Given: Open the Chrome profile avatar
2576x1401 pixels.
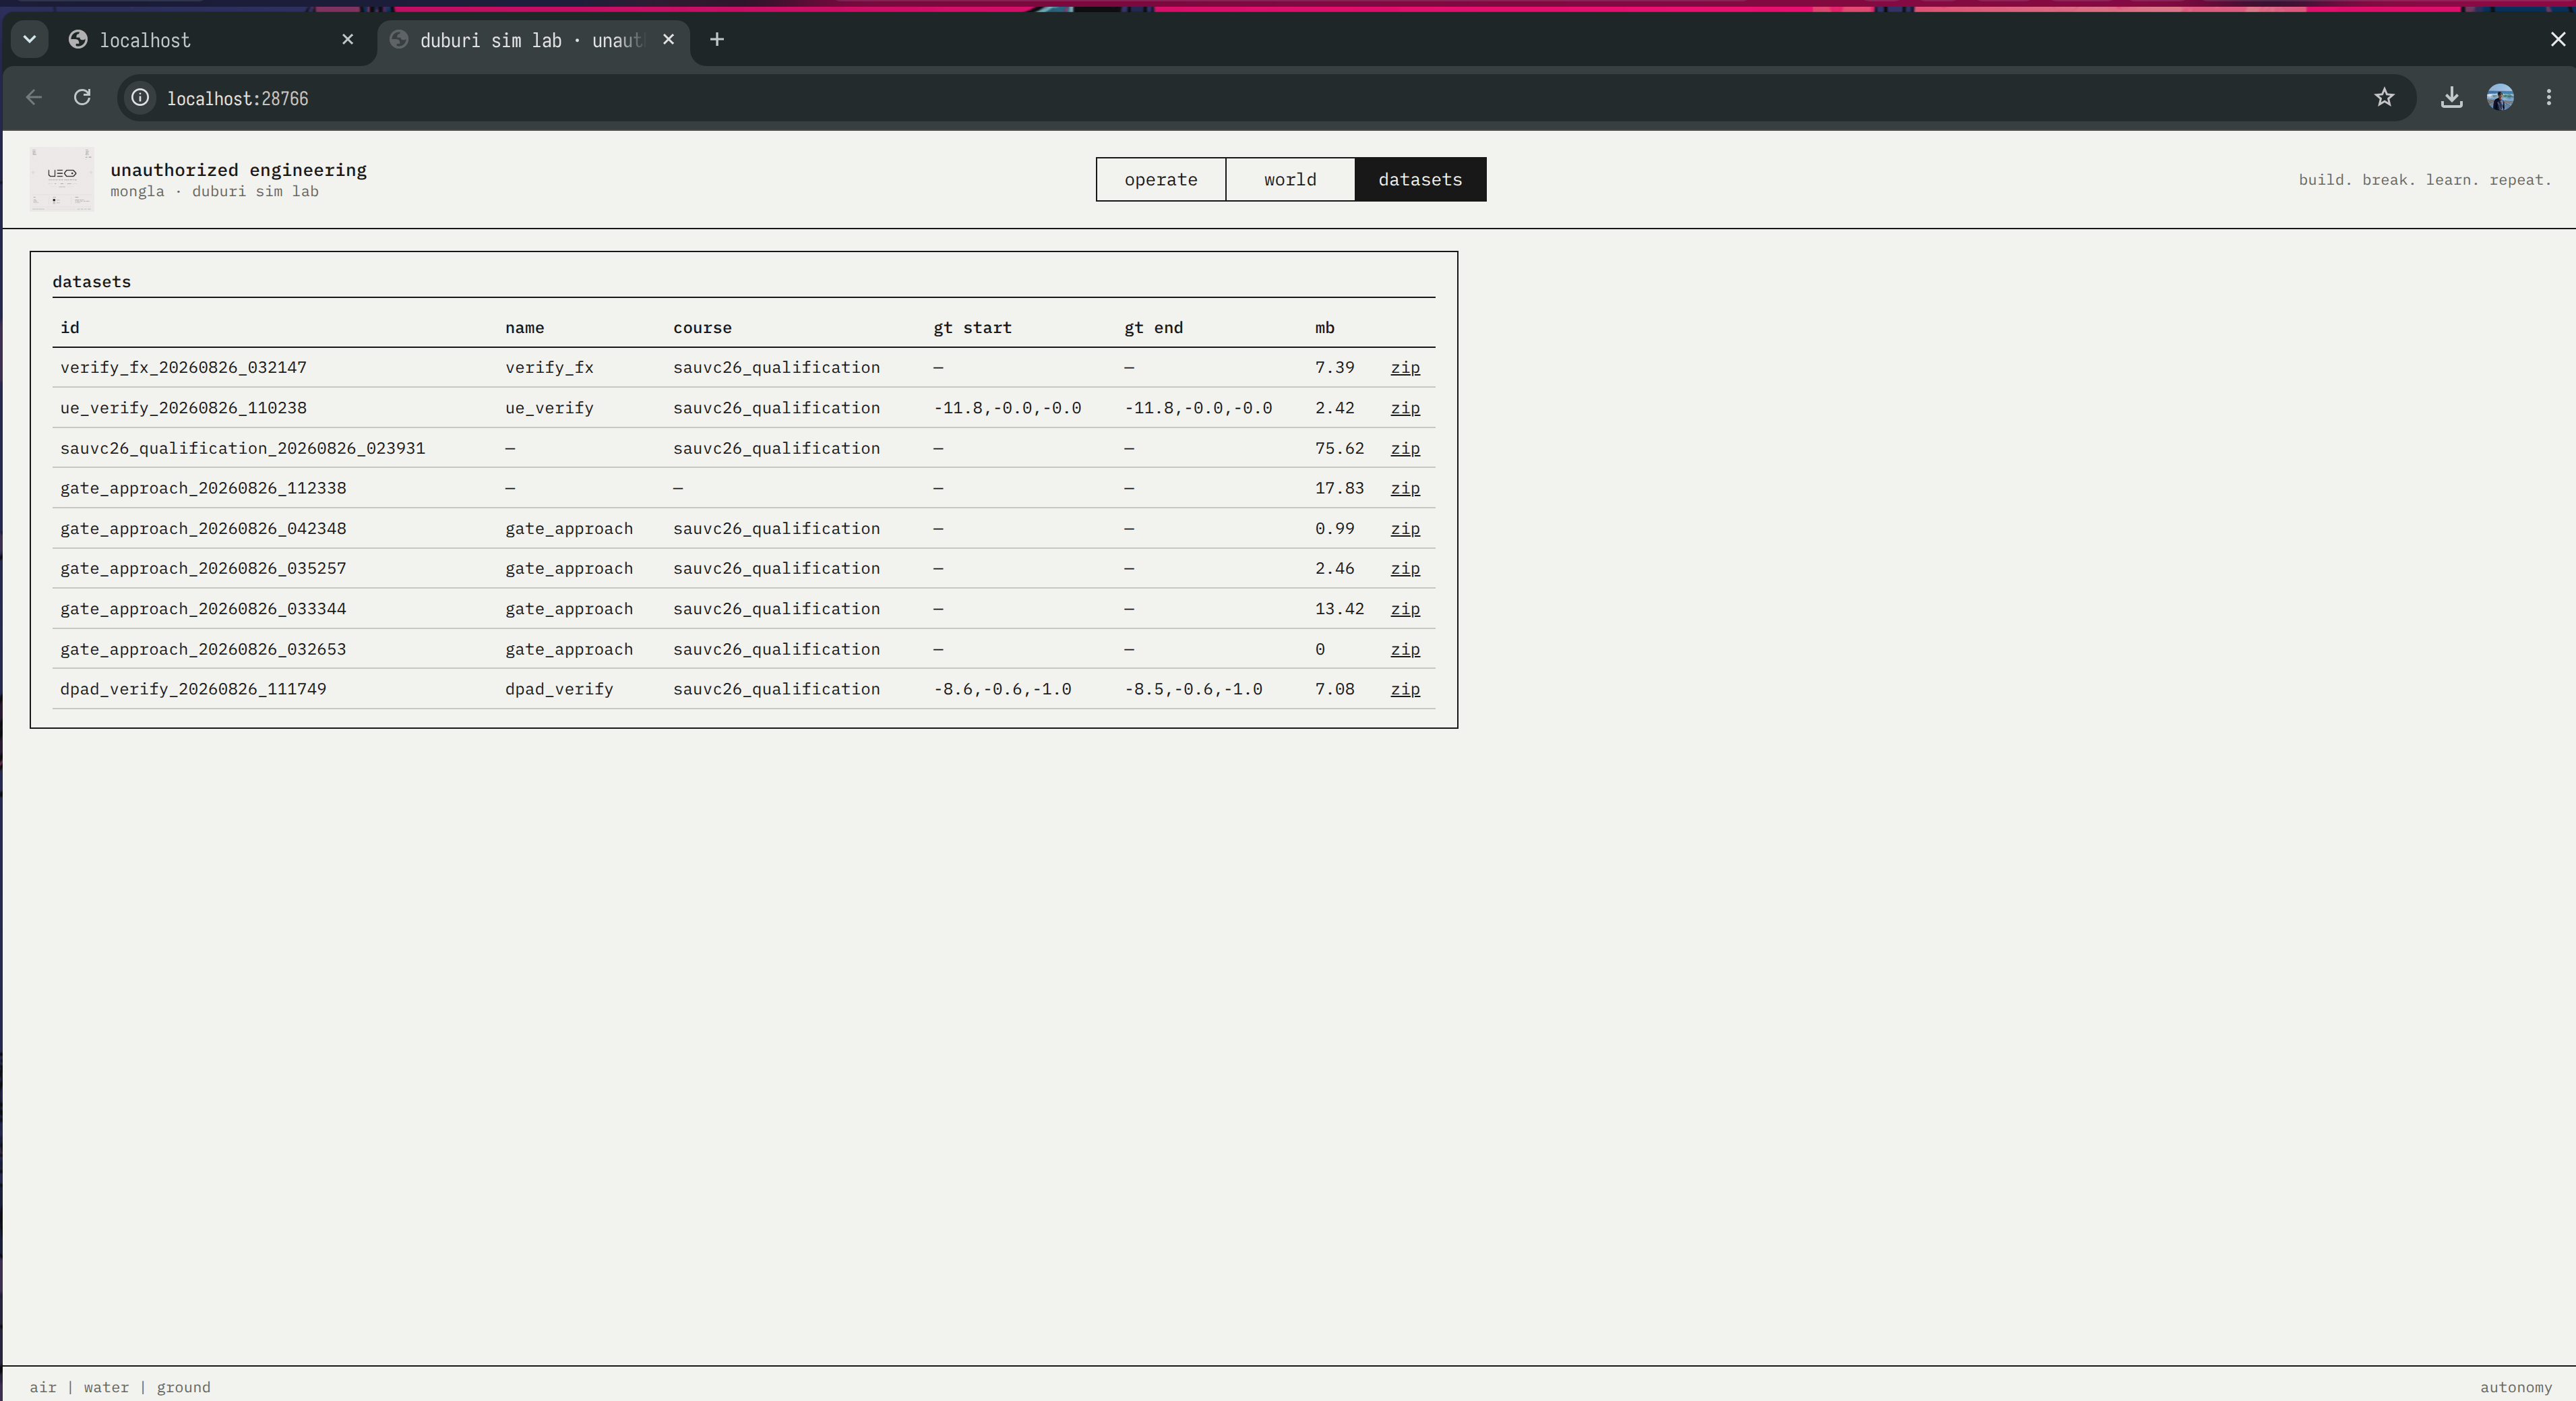Looking at the screenshot, I should pos(2500,98).
